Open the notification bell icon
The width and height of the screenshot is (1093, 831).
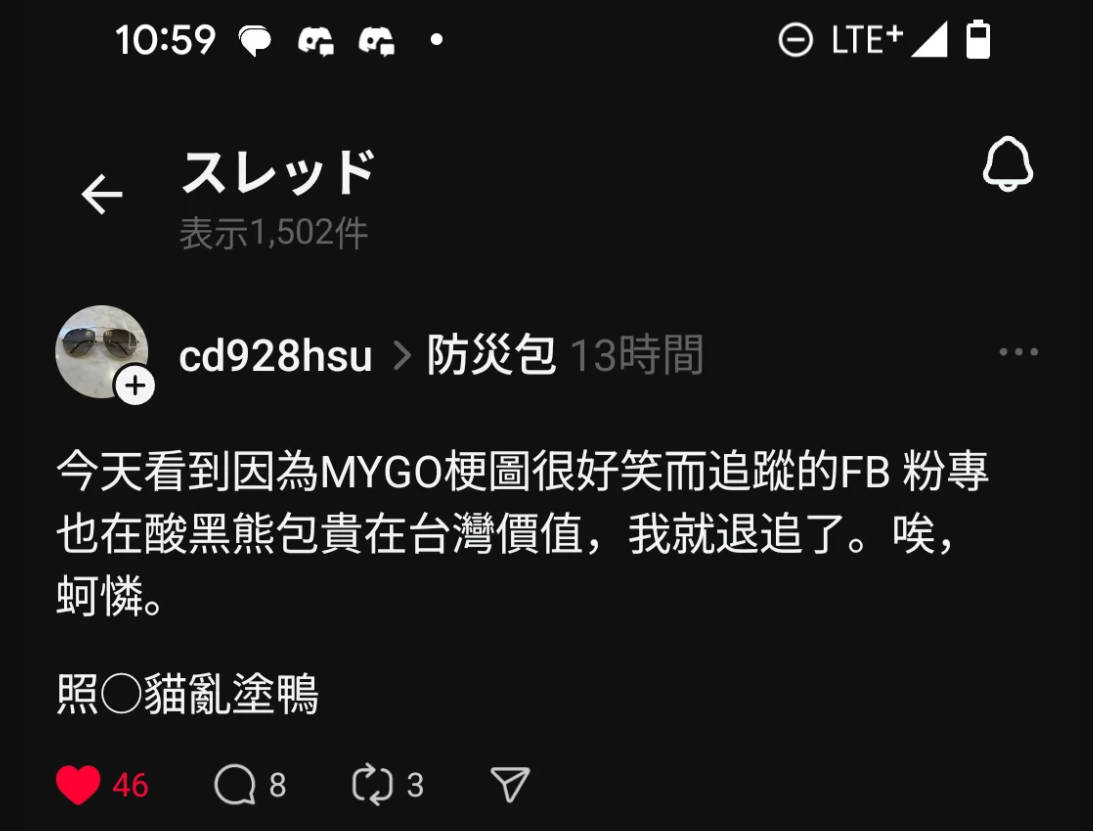click(1008, 165)
